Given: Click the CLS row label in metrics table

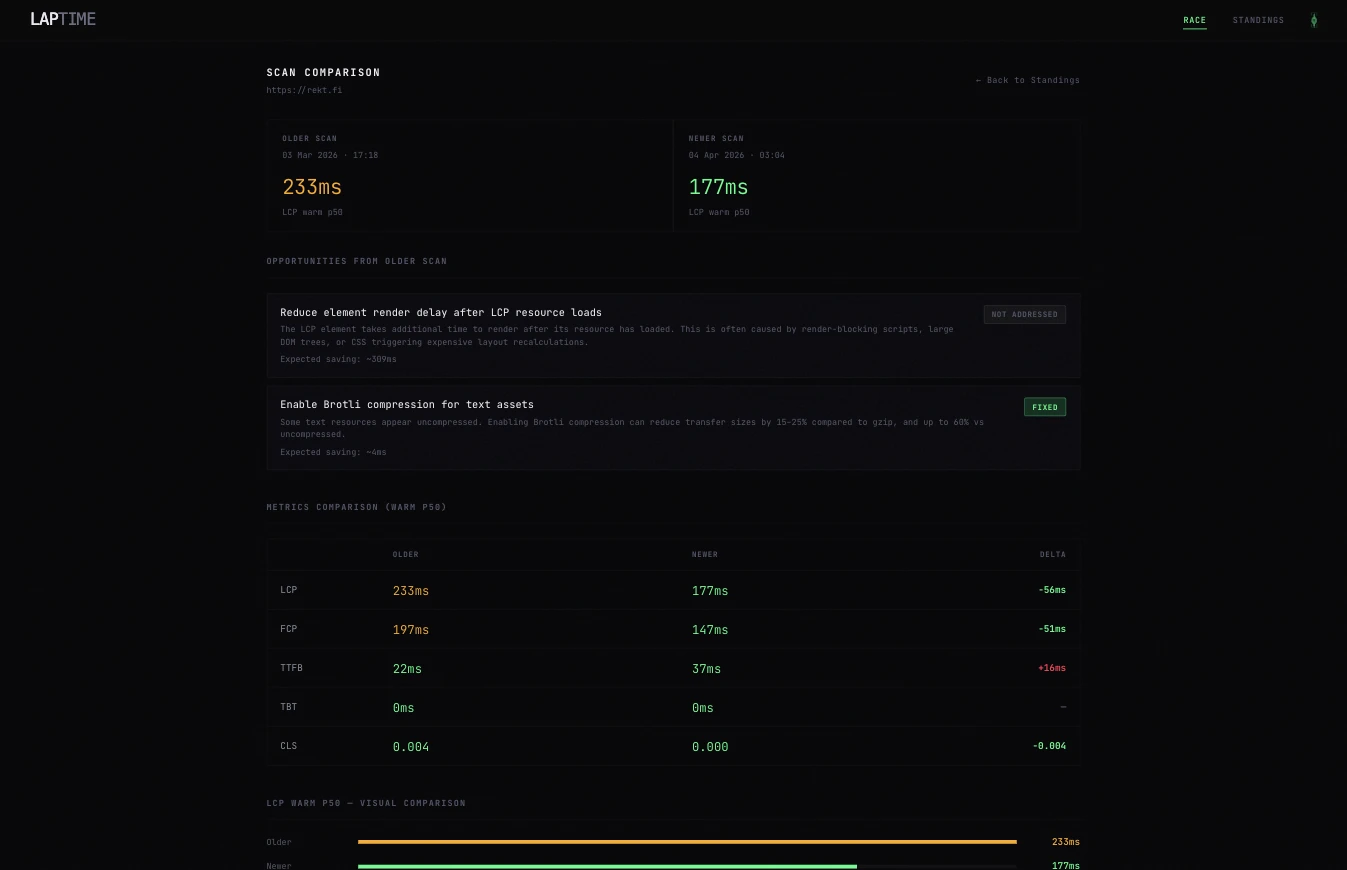Looking at the screenshot, I should pyautogui.click(x=288, y=746).
